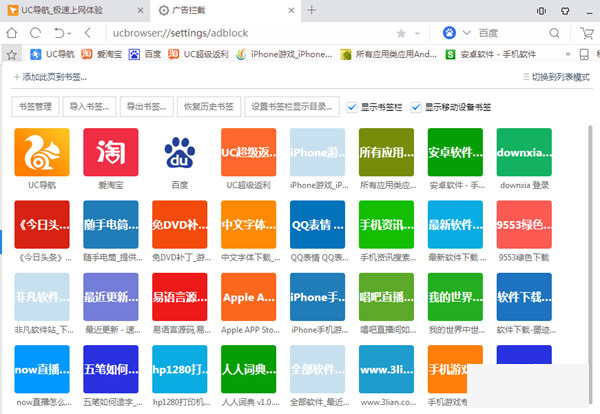Reload the current page

coord(36,33)
